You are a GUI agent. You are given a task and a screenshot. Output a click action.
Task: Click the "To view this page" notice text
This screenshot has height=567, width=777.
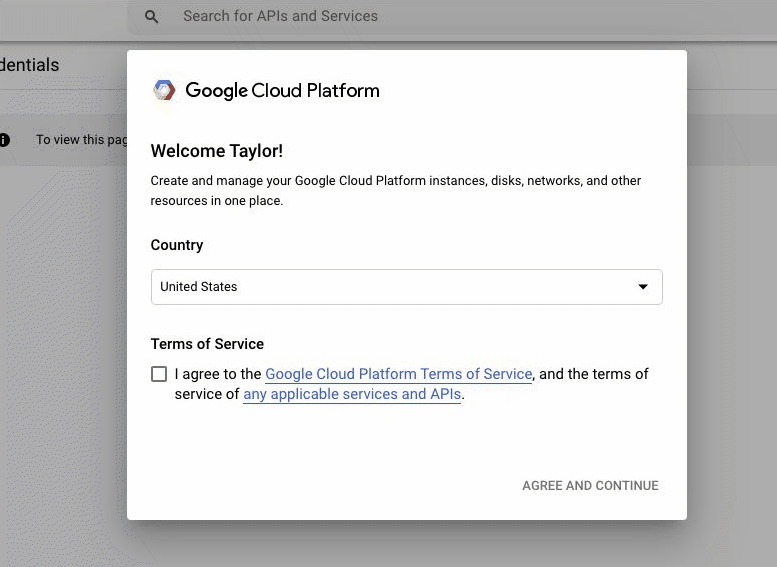82,140
